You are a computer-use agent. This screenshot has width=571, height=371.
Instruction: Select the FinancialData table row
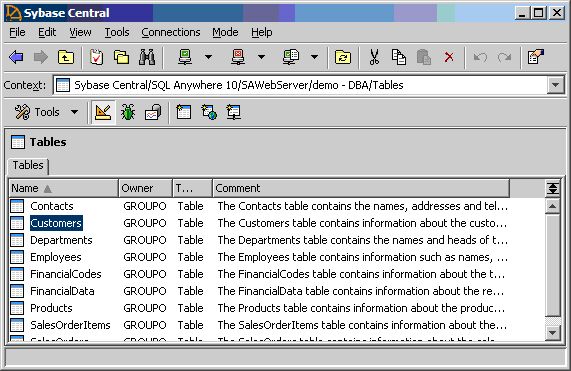[259, 291]
